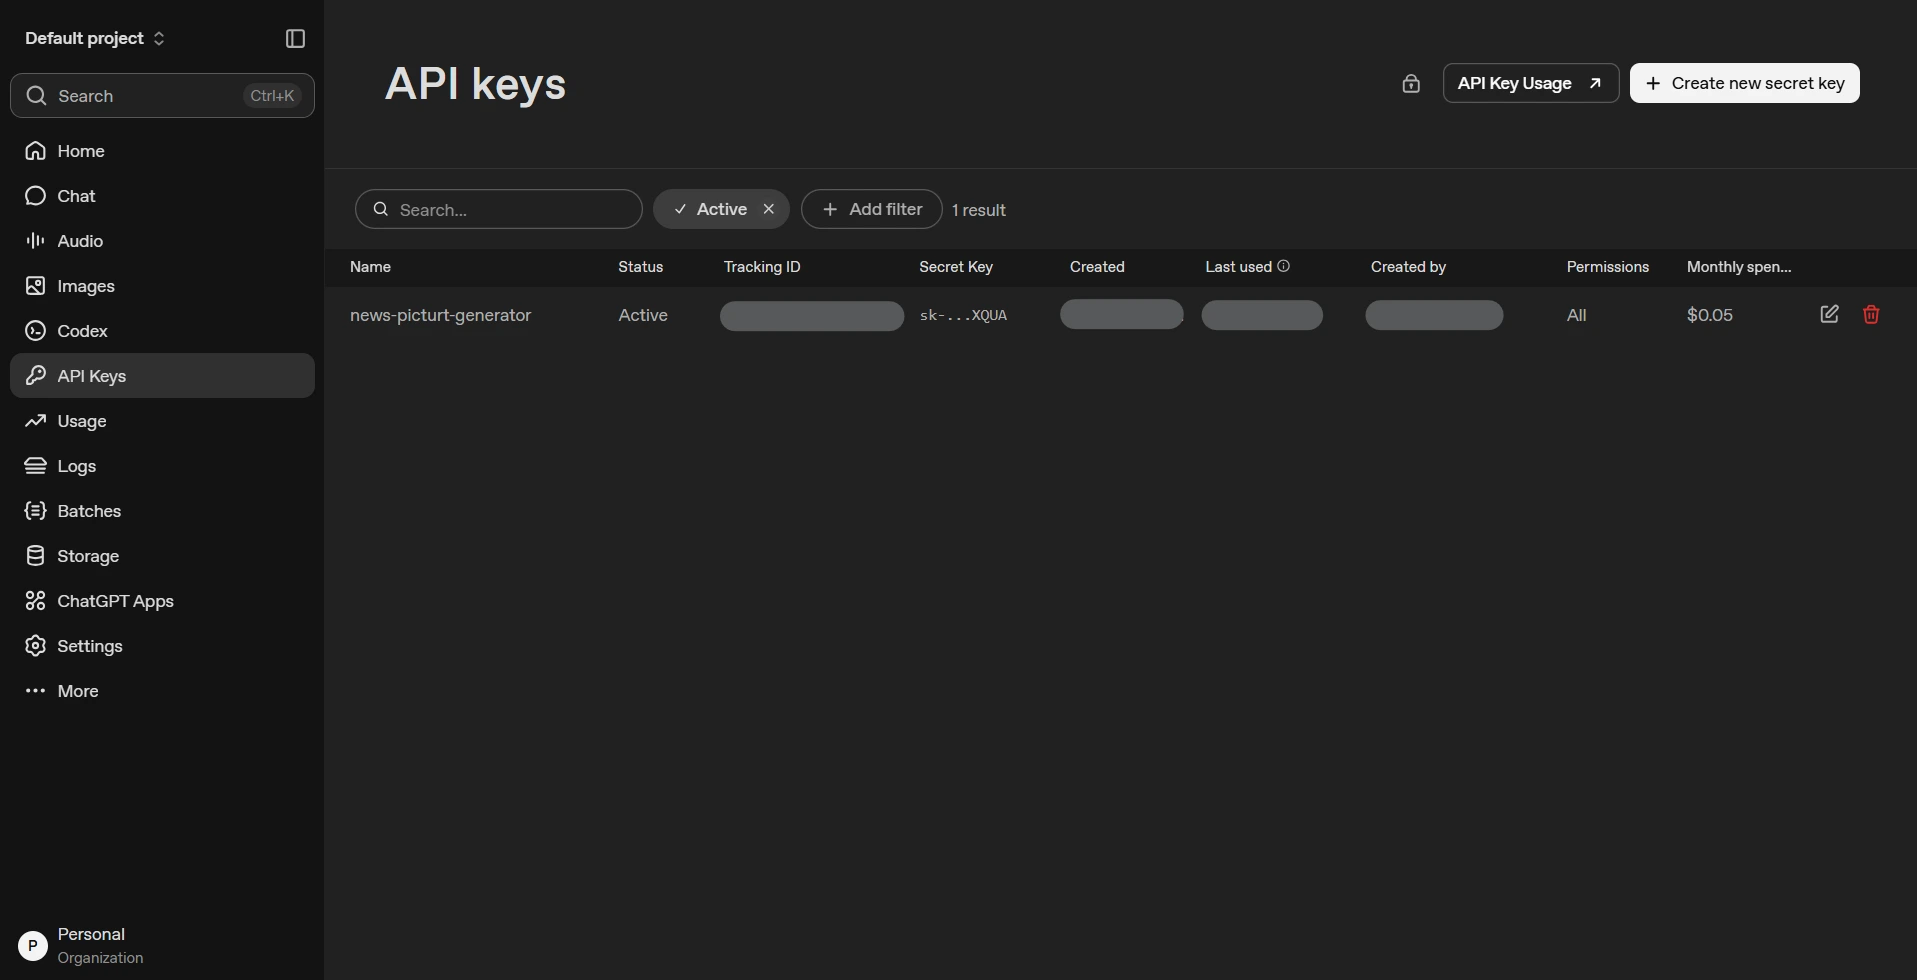1917x980 pixels.
Task: Click the lock icon beside API Key Usage
Action: pos(1410,84)
